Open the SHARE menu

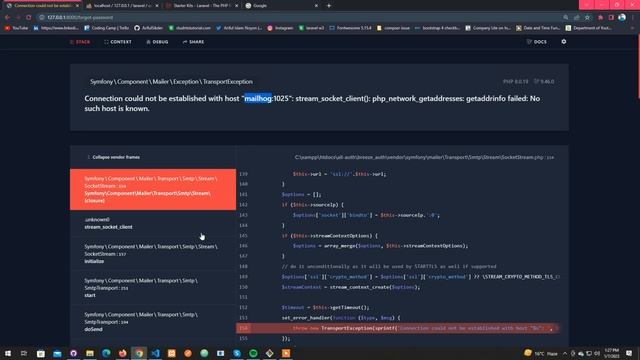(x=193, y=42)
